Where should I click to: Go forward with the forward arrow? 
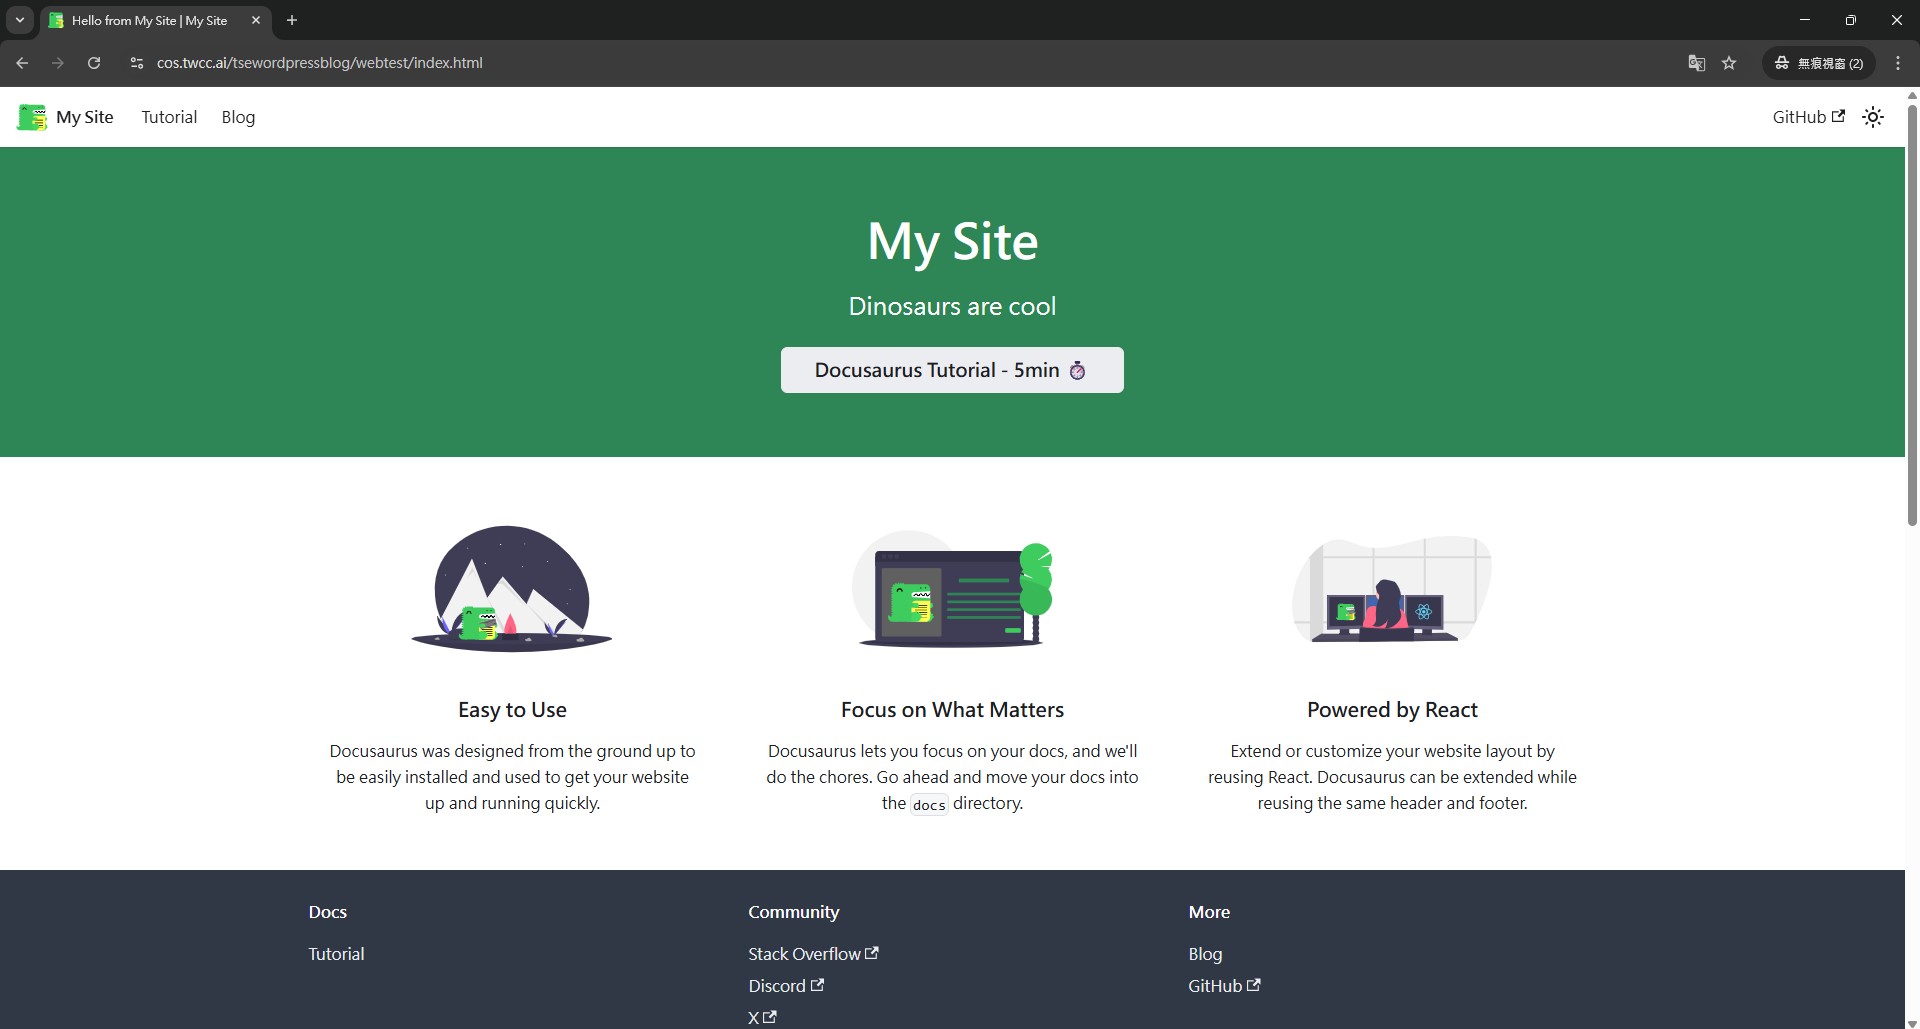58,63
